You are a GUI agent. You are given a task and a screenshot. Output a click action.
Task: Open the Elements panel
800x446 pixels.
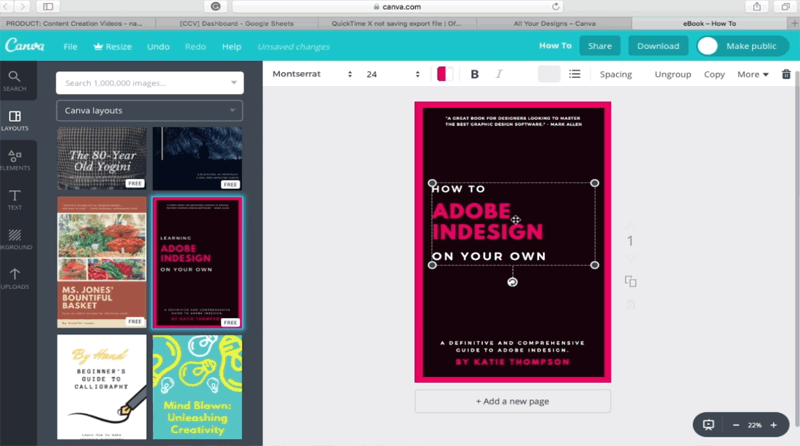14,160
